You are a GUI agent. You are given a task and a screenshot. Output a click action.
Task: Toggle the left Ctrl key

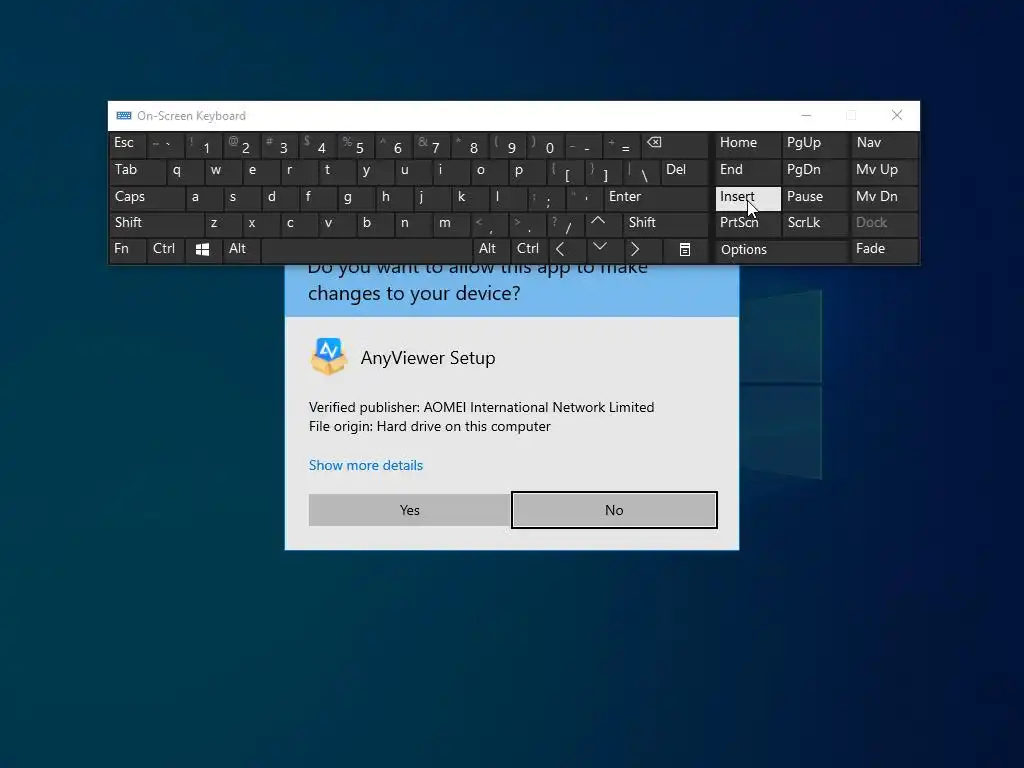[x=165, y=249]
